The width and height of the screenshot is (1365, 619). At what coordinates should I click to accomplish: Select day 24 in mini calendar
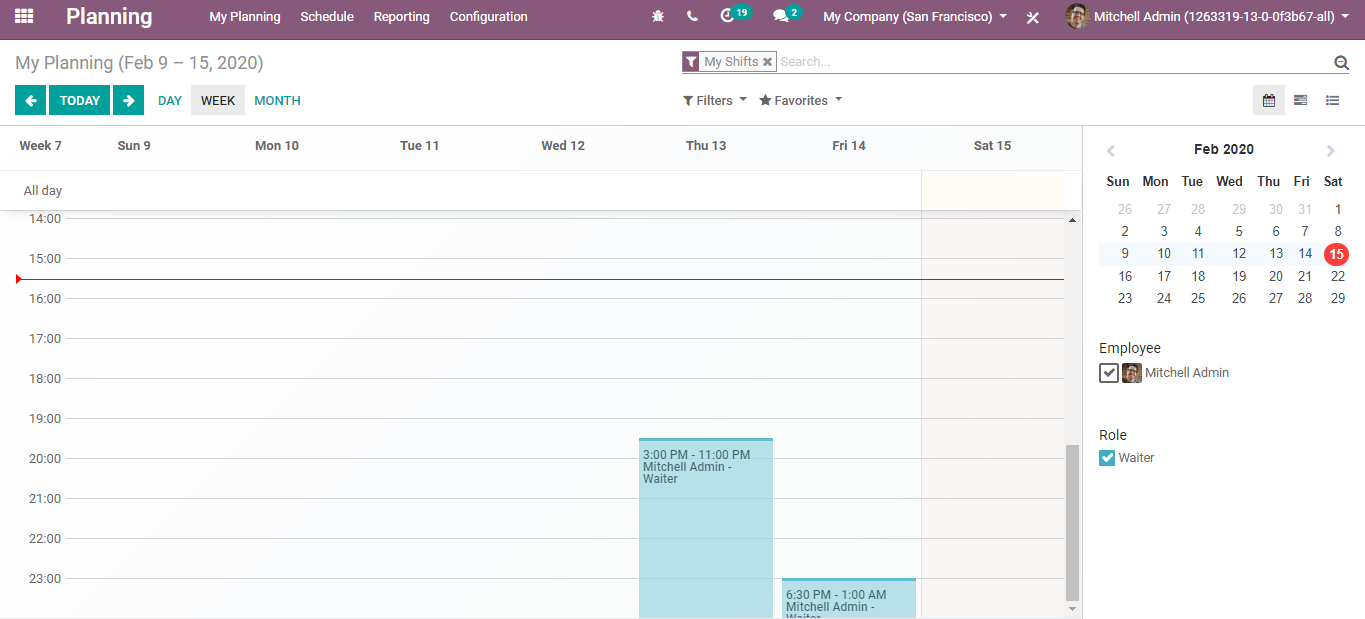[1164, 298]
